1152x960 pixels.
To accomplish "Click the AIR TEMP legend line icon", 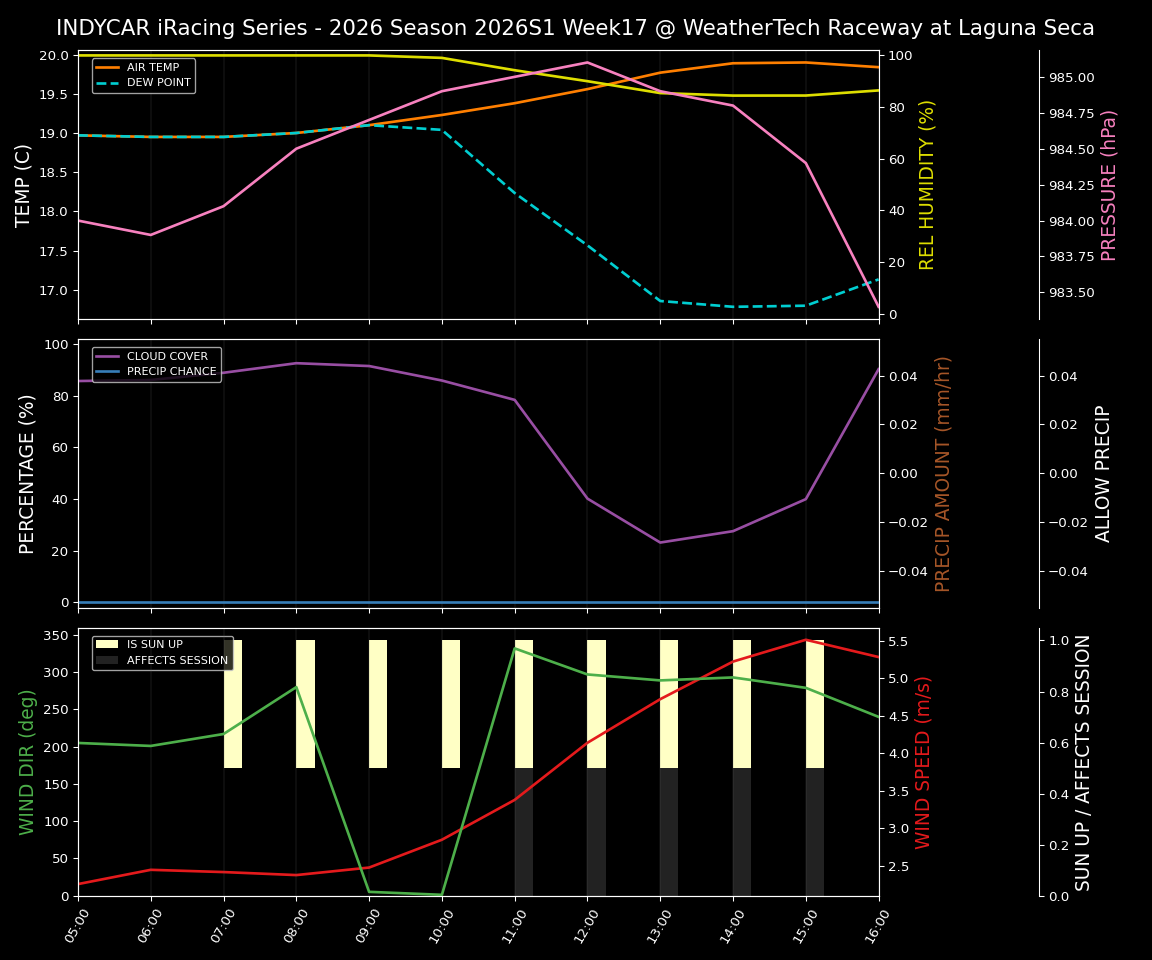I will click(108, 67).
